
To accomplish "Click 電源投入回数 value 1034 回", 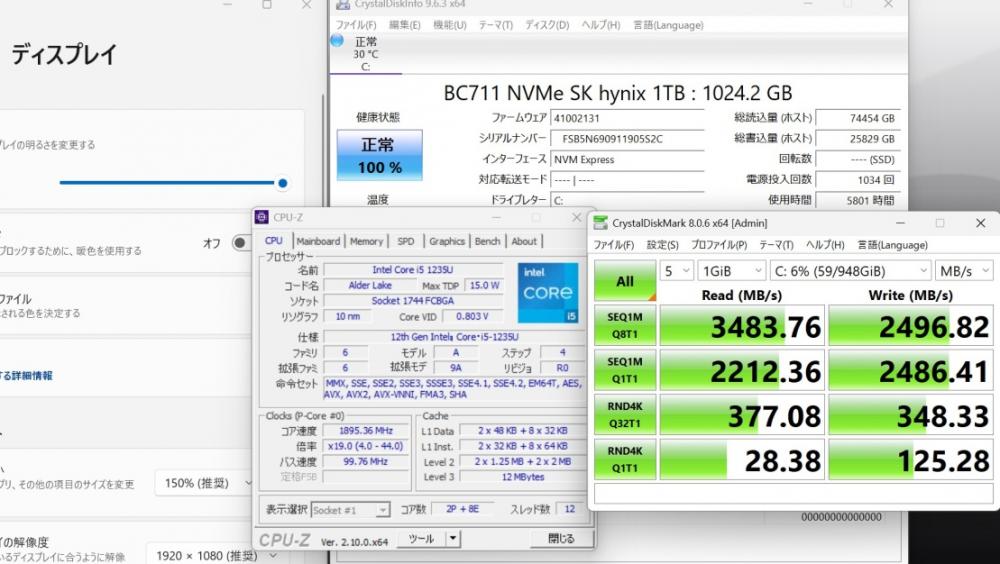I will tap(858, 180).
